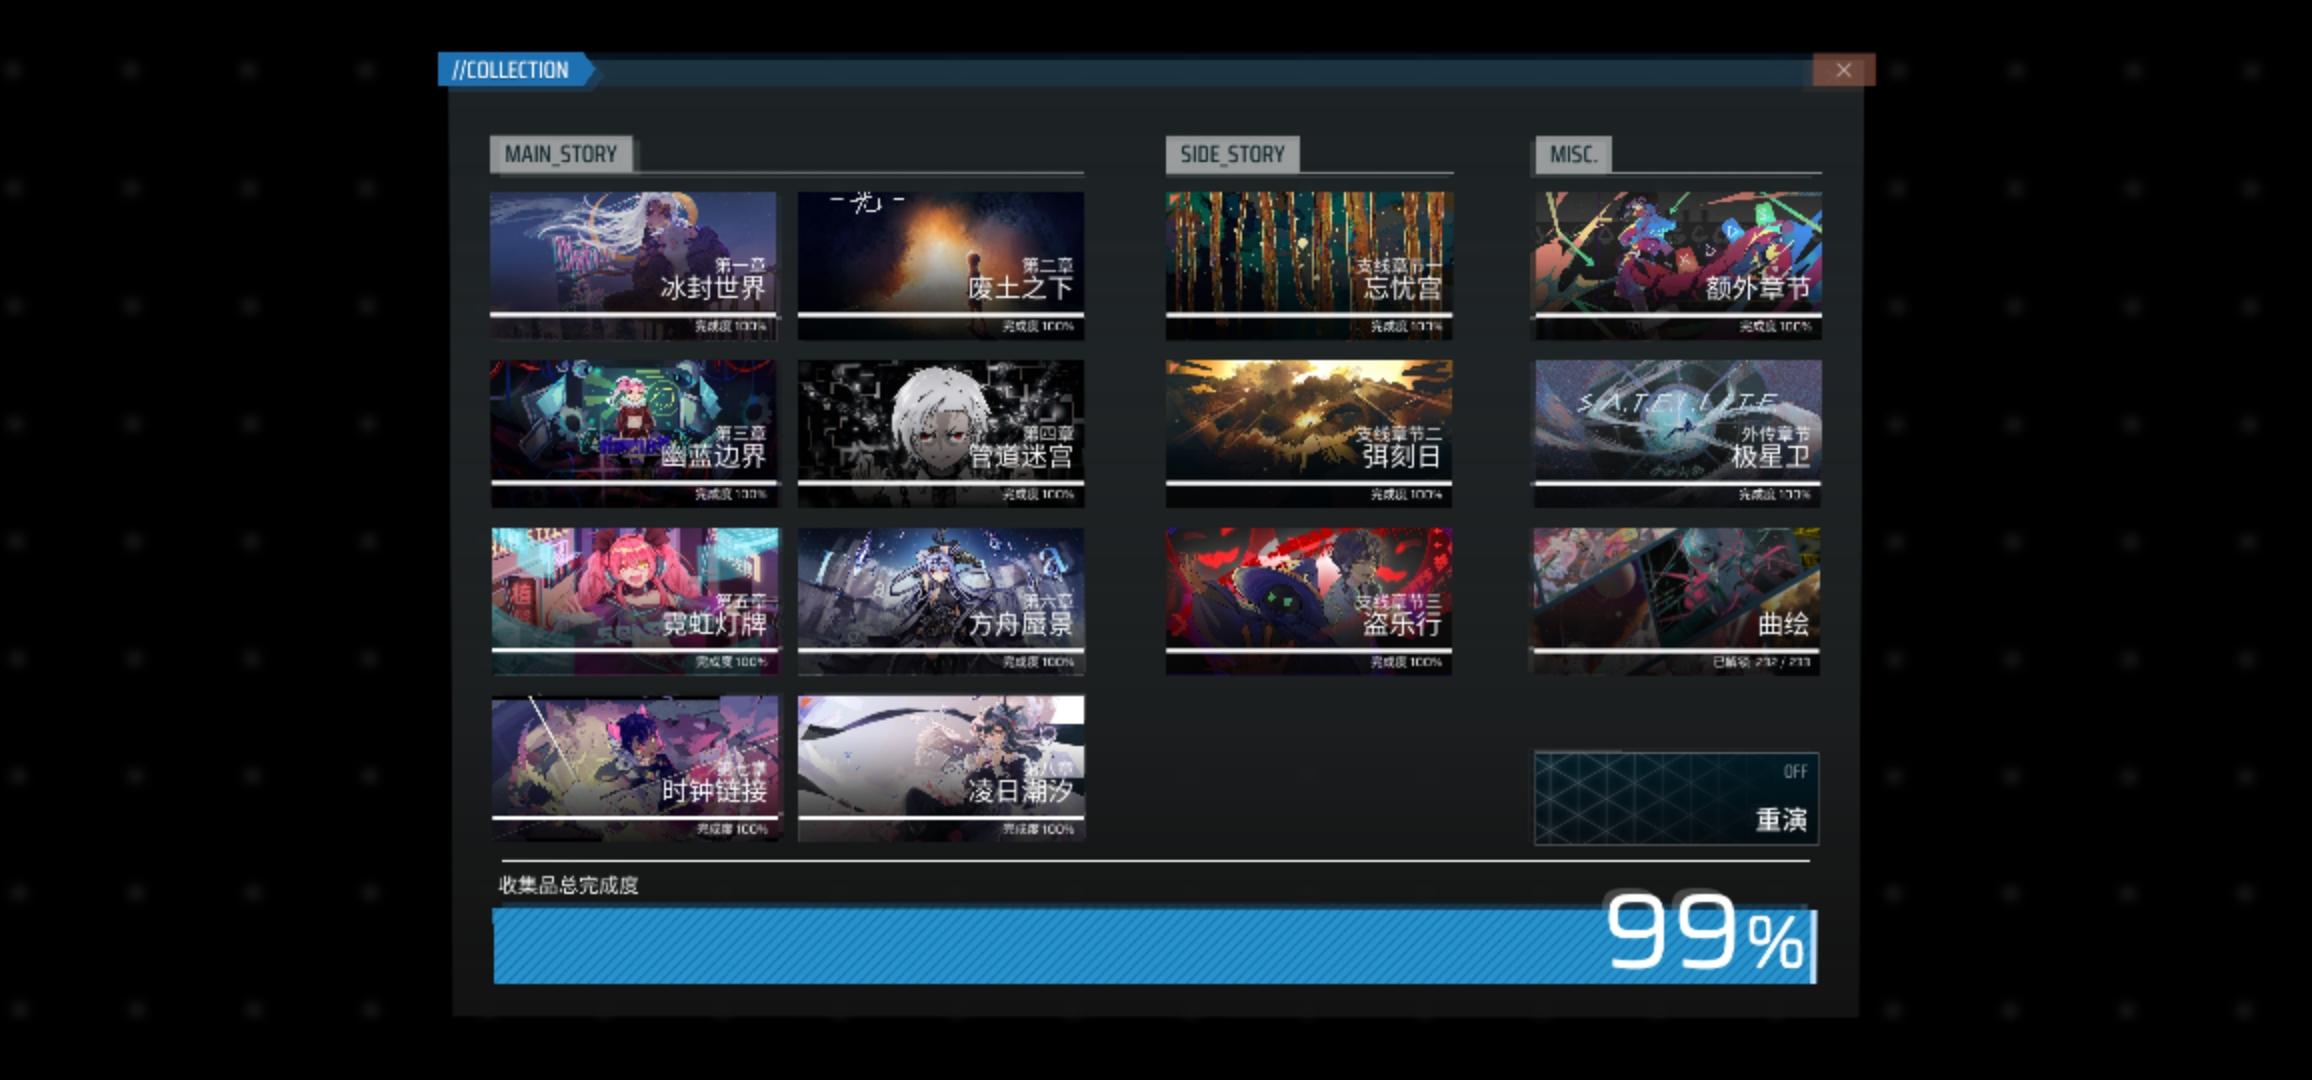Open chapter one 冰封世界 card
Image resolution: width=2312 pixels, height=1080 pixels.
pos(633,265)
